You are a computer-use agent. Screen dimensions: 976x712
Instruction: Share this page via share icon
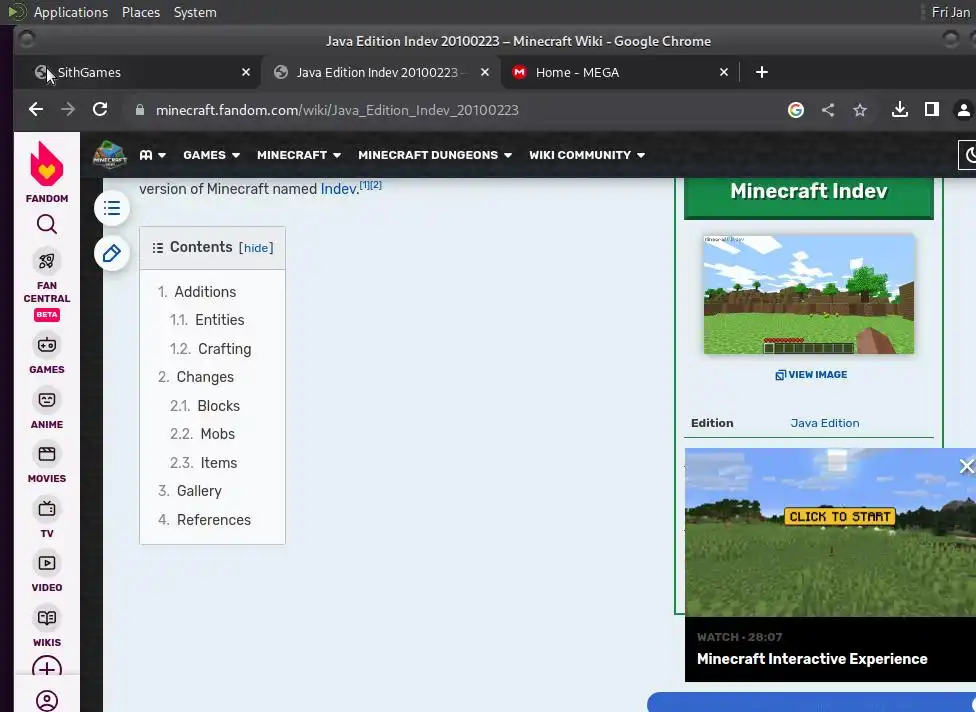tap(828, 110)
